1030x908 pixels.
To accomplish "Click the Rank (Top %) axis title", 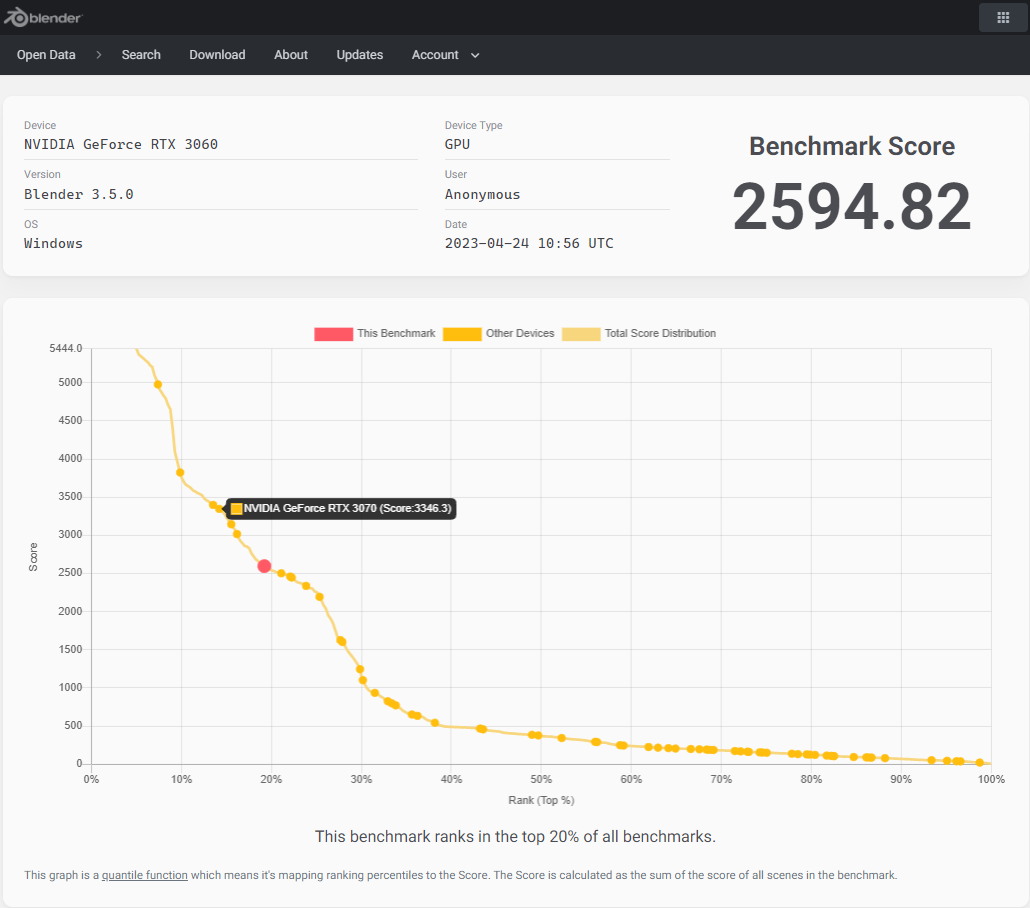I will coord(541,800).
